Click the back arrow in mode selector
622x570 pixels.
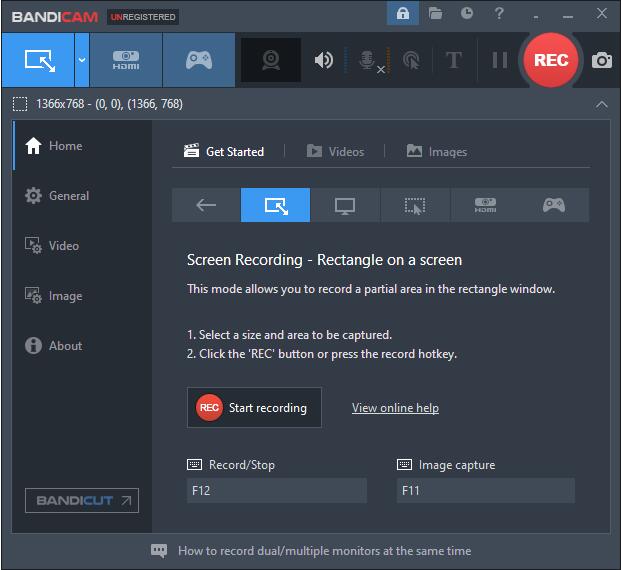click(206, 205)
